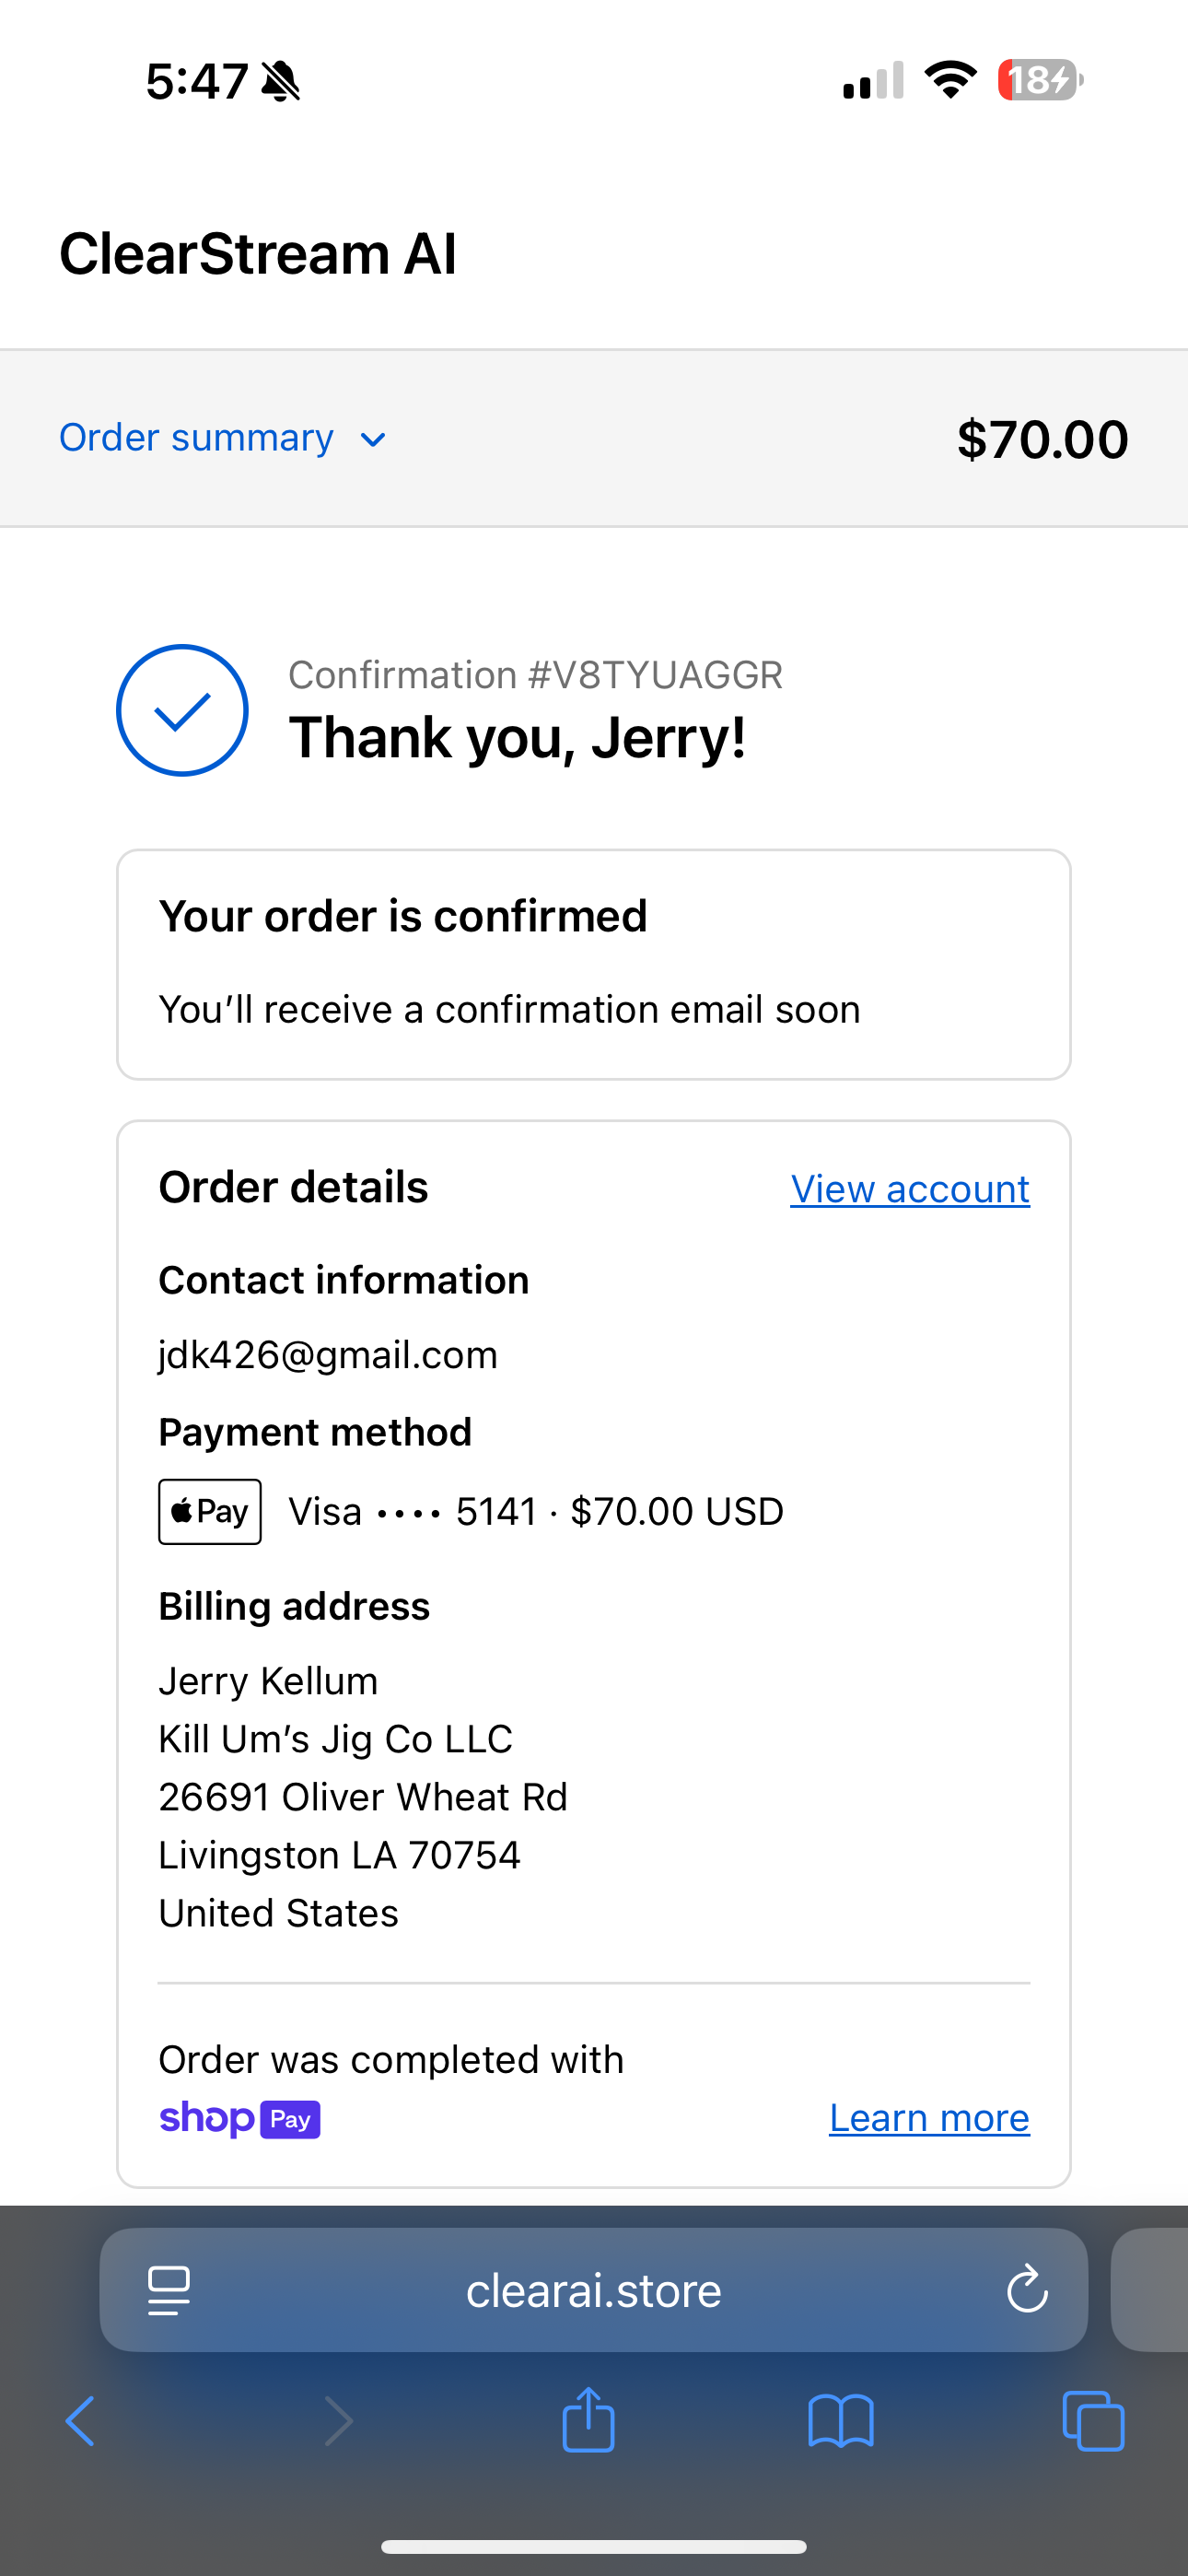Tap Learn more about Shop Pay

(929, 2118)
